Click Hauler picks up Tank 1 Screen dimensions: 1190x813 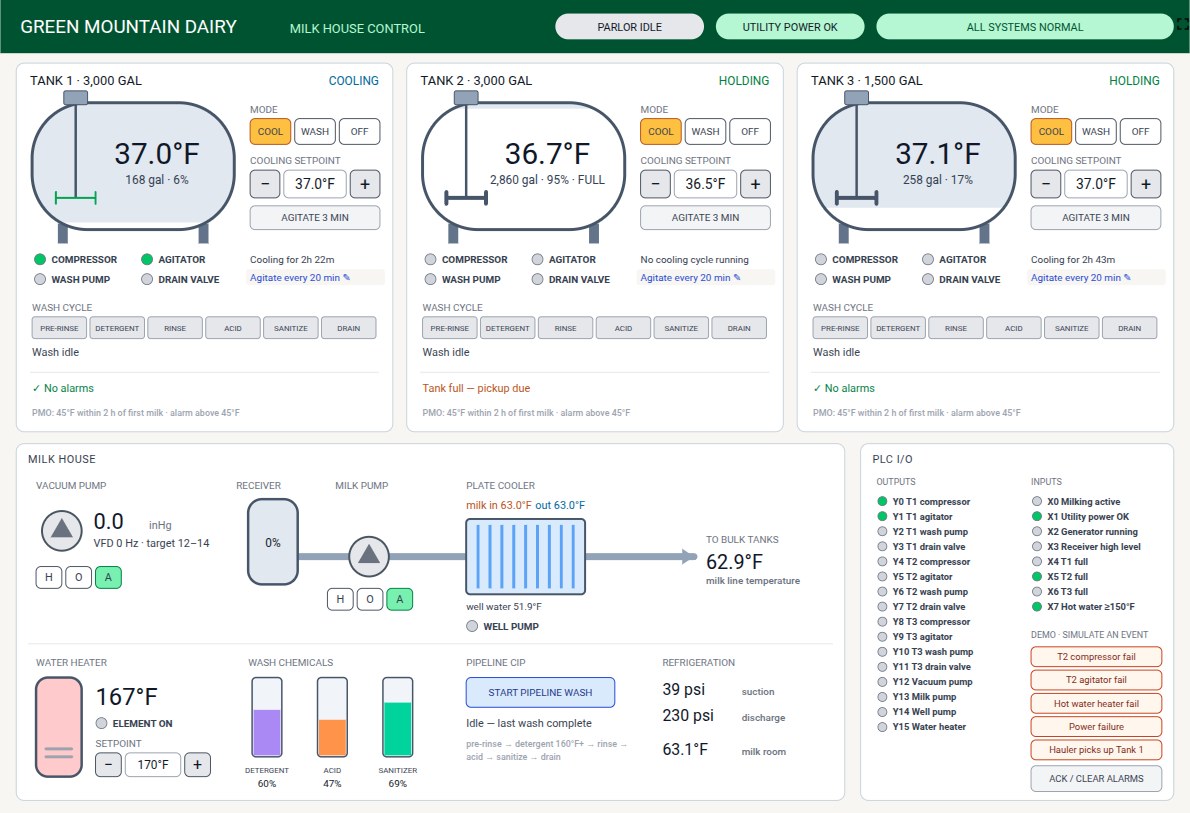(1096, 749)
